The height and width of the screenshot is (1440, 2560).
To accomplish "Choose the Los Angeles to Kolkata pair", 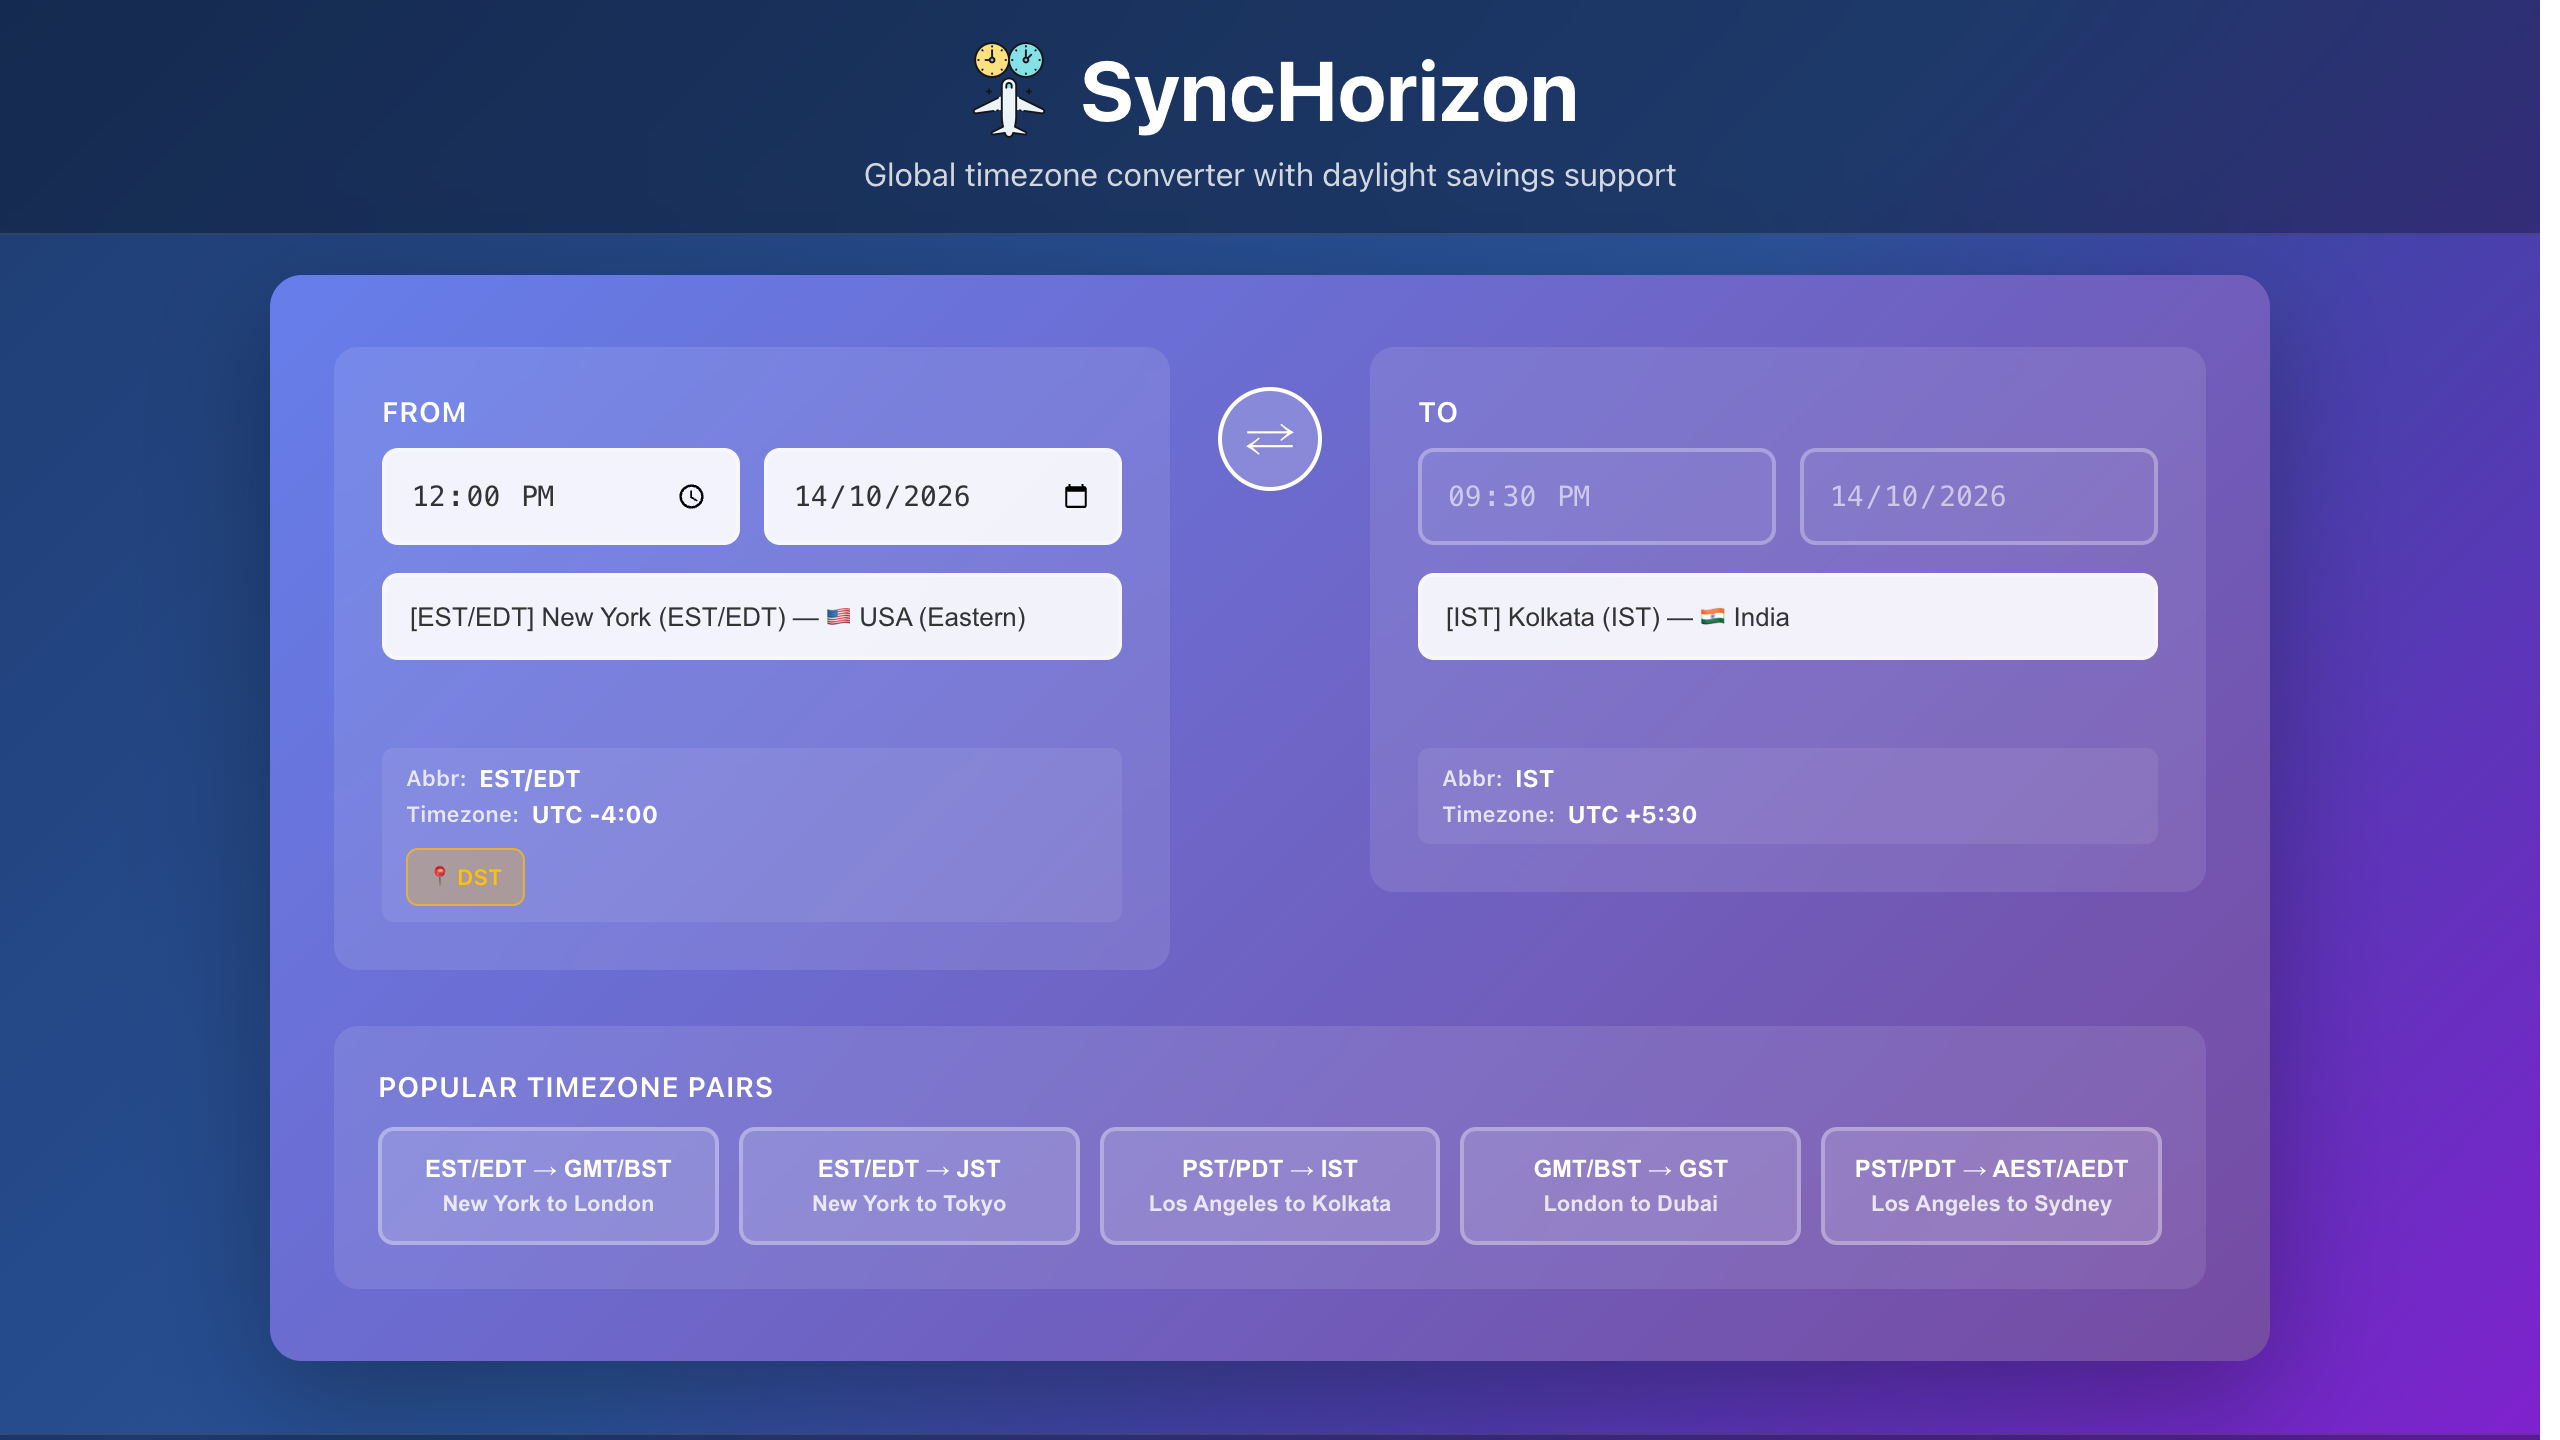I will click(1269, 1186).
